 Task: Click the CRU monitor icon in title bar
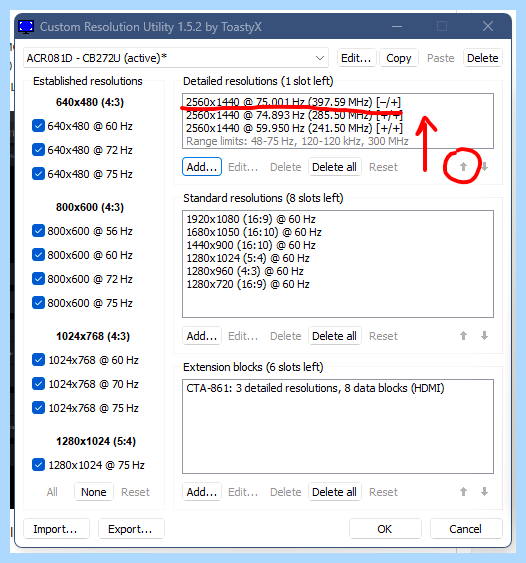click(26, 27)
